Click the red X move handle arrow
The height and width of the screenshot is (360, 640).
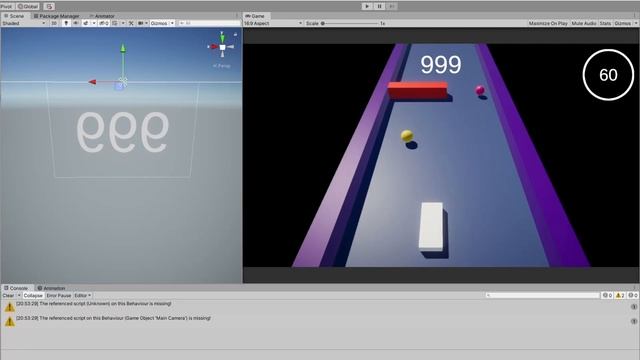tap(92, 82)
